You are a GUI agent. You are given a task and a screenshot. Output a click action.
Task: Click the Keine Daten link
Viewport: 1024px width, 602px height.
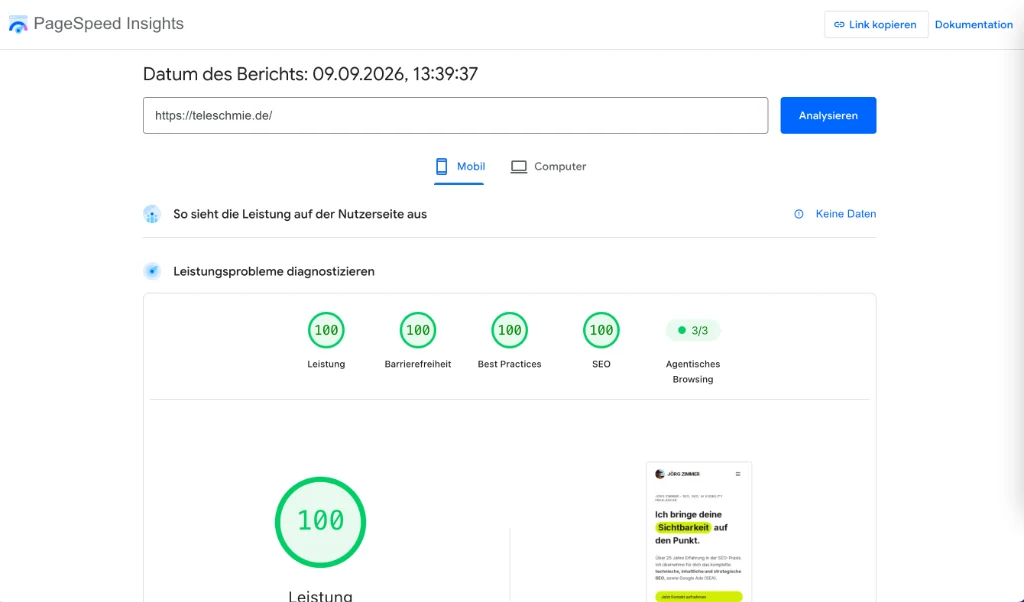(846, 214)
